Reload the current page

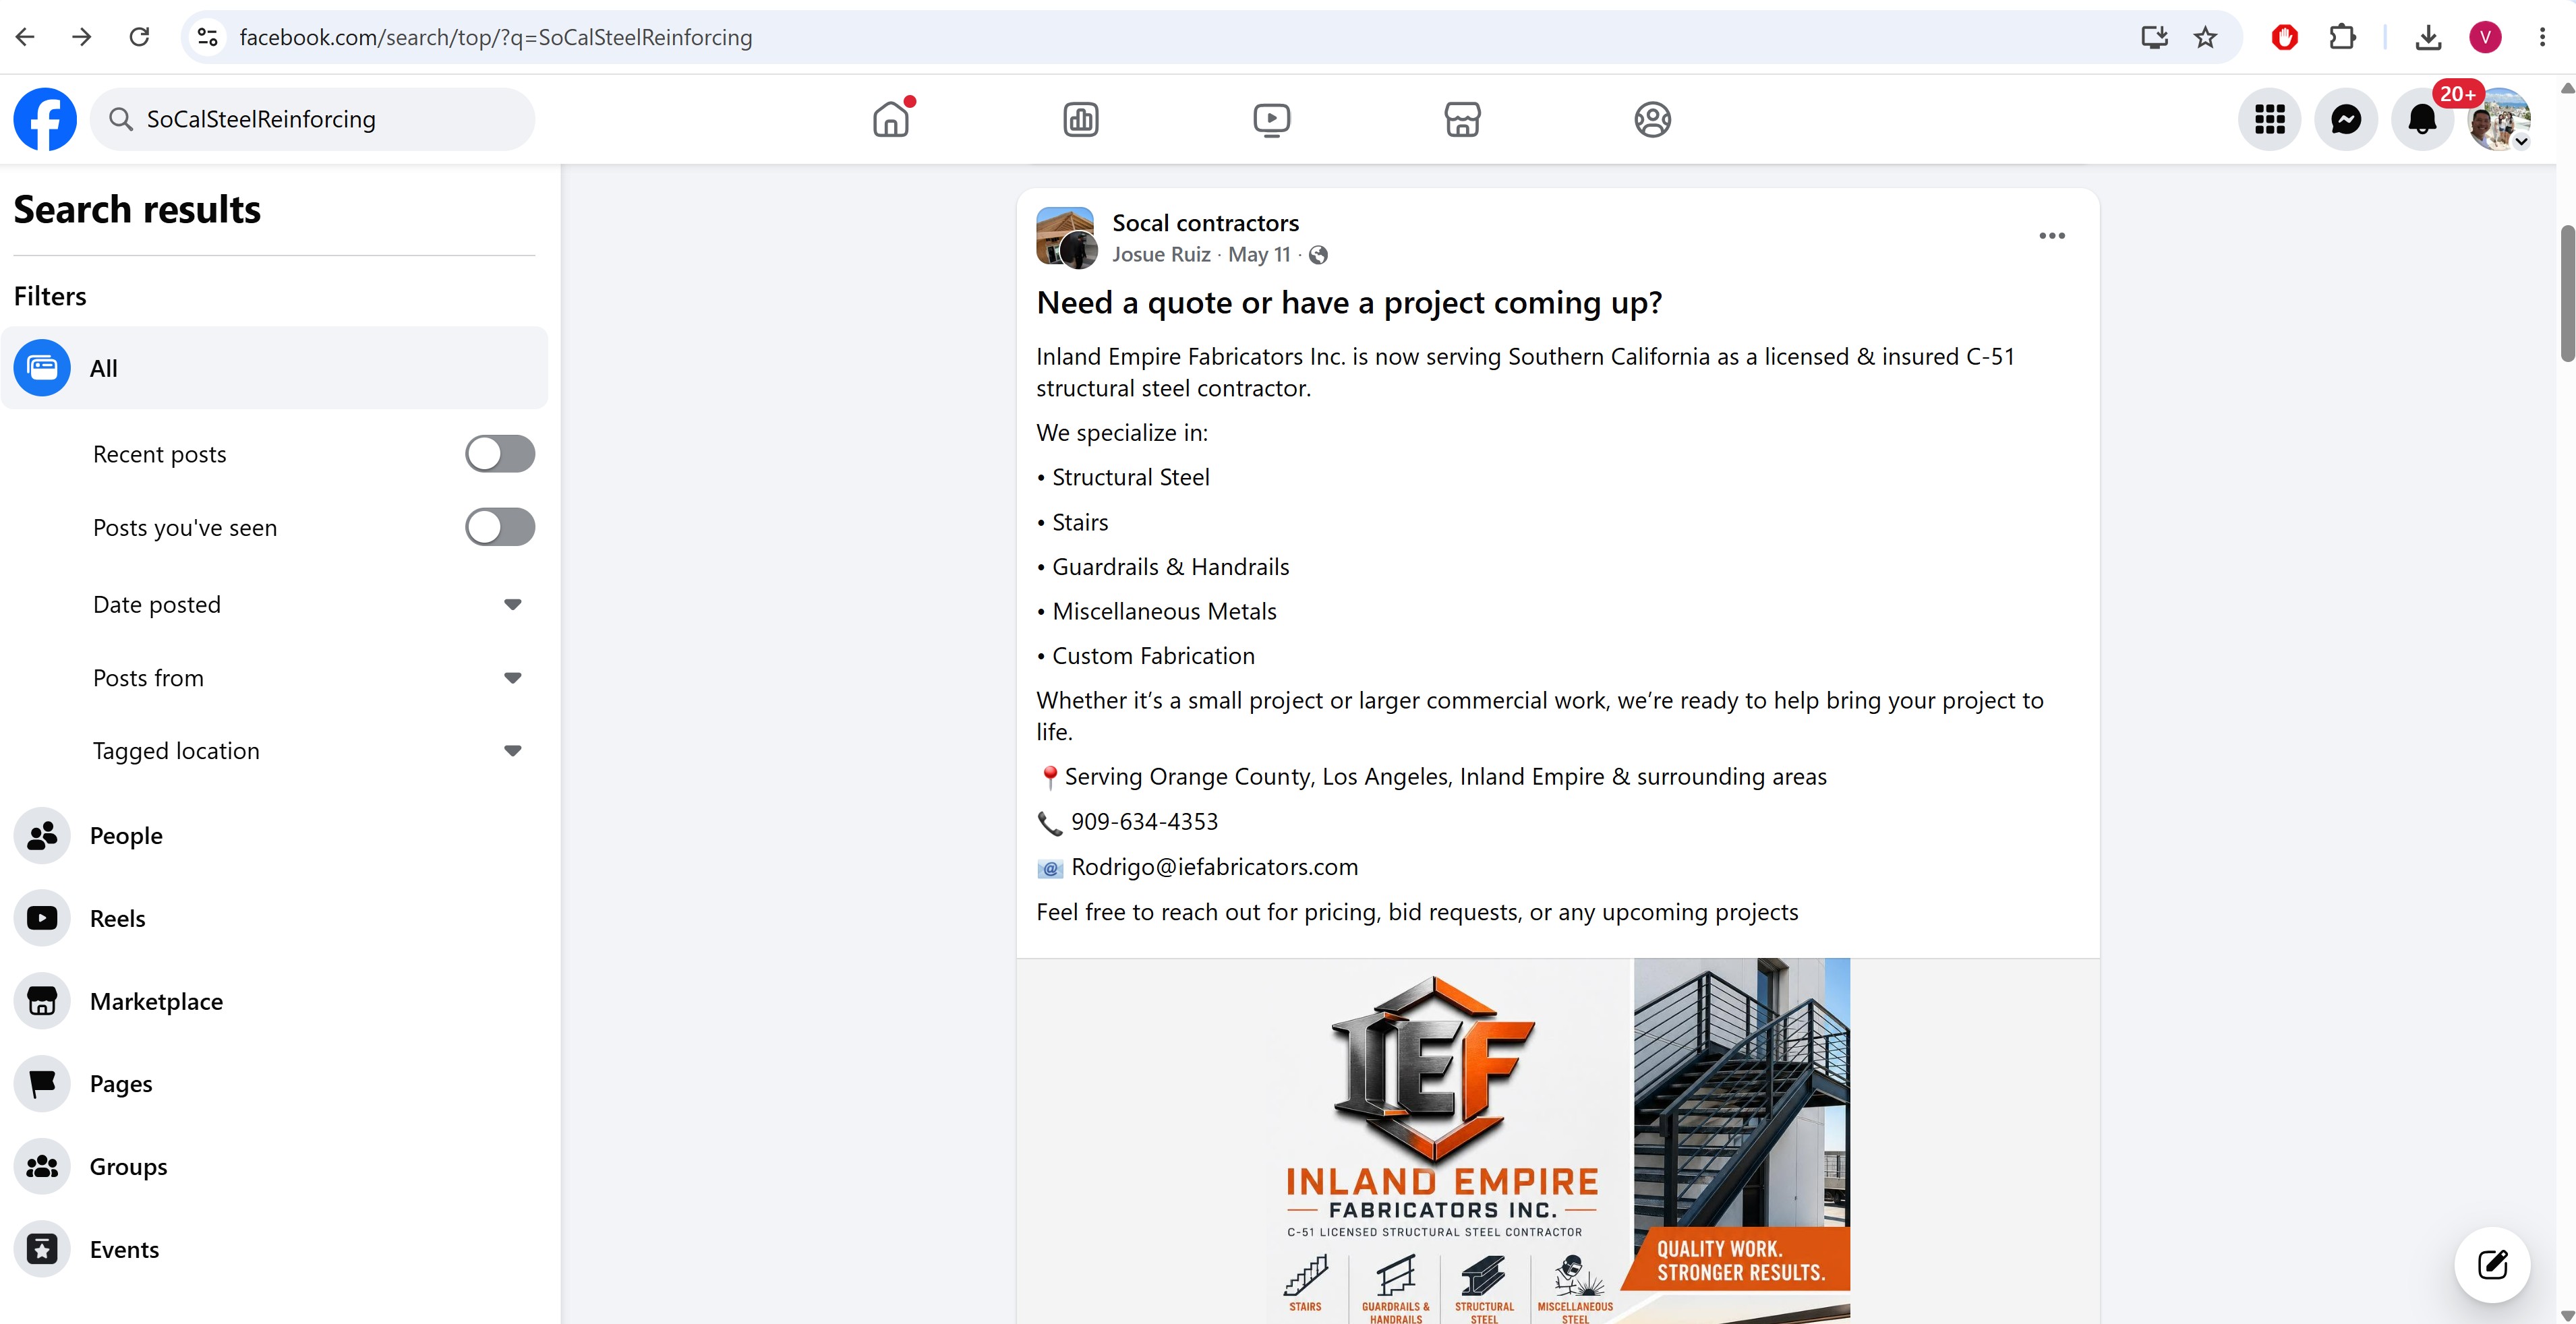tap(139, 37)
